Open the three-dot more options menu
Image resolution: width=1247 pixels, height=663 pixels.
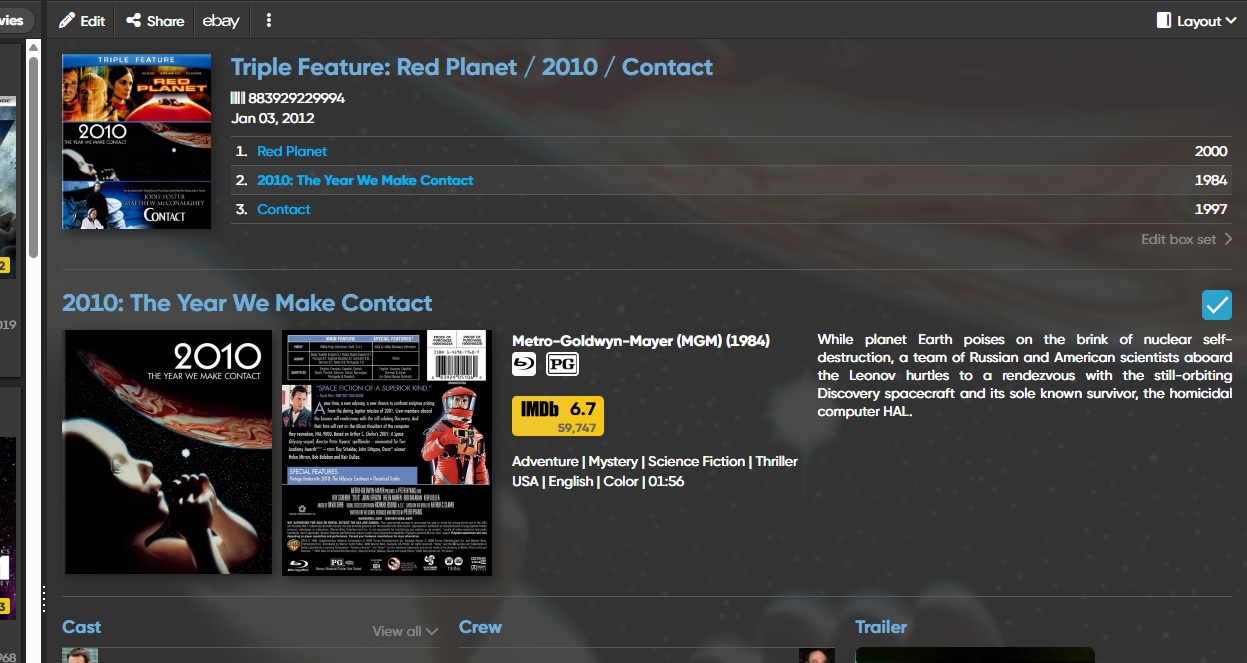pyautogui.click(x=269, y=21)
